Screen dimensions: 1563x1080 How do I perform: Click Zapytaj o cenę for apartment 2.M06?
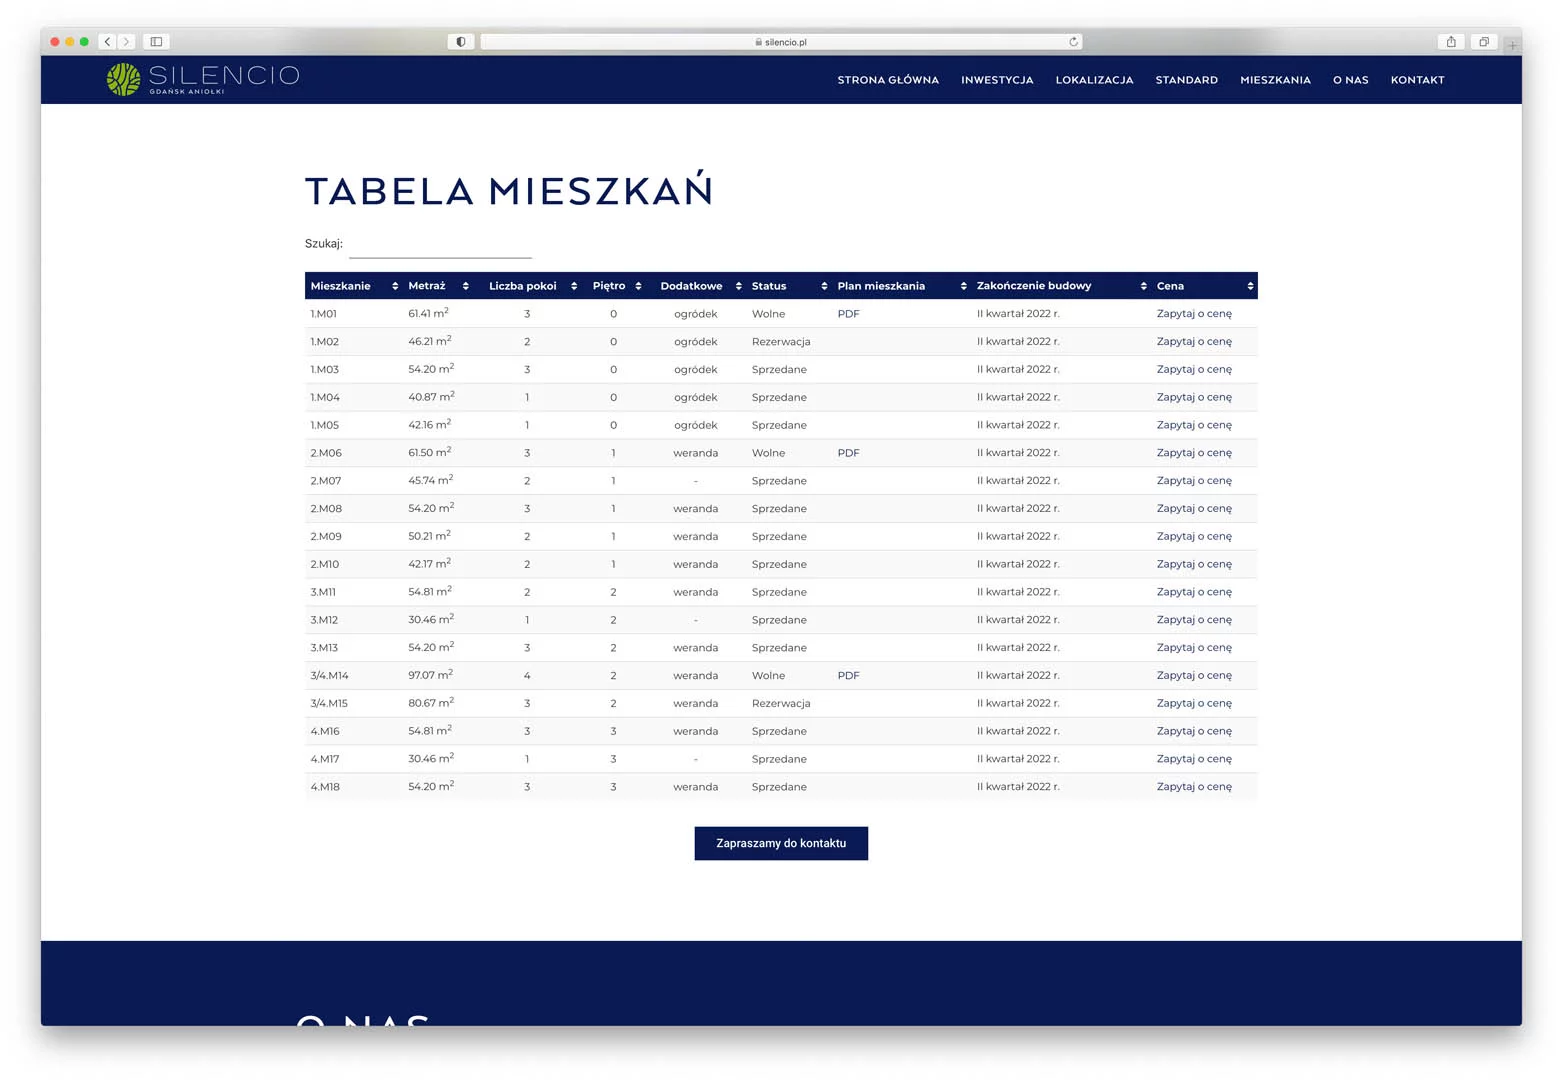[1194, 453]
